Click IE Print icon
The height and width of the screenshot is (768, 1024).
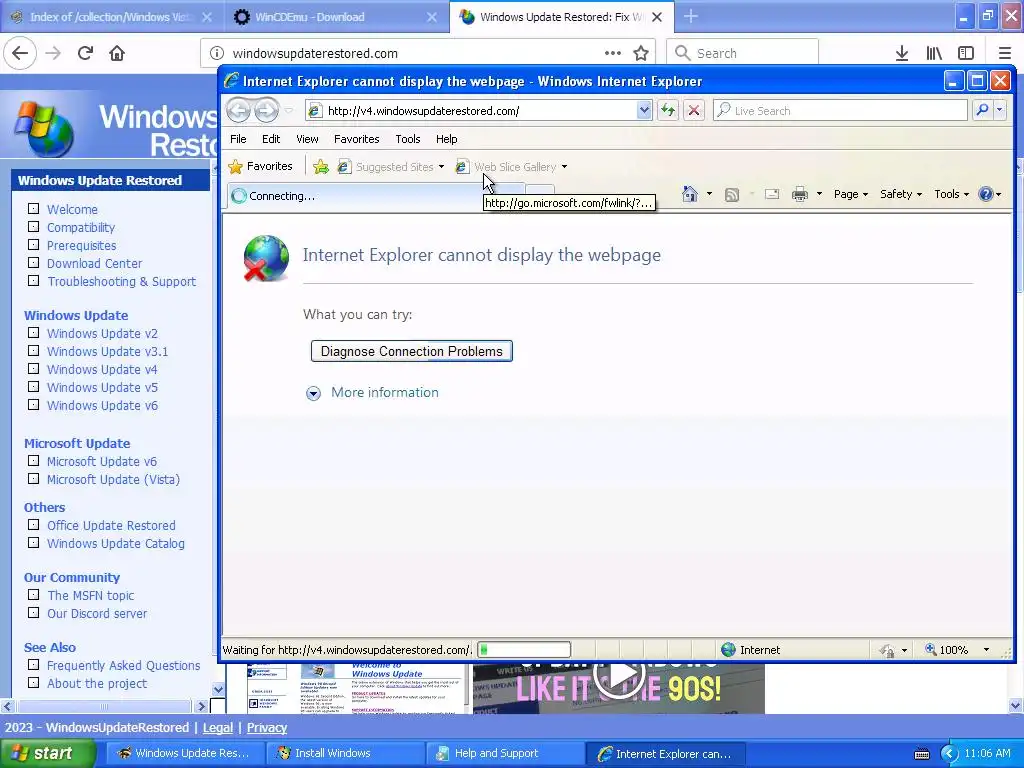coord(800,194)
